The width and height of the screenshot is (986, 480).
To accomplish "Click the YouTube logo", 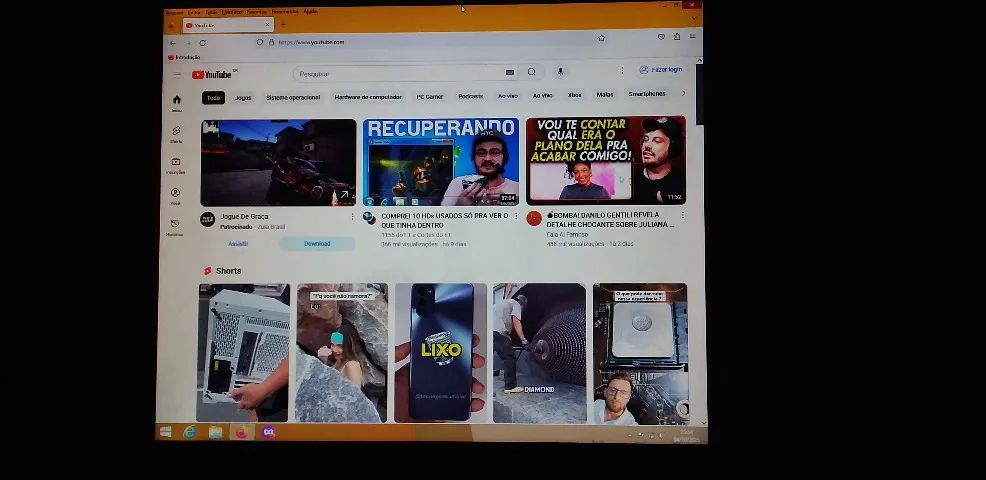I will [214, 74].
